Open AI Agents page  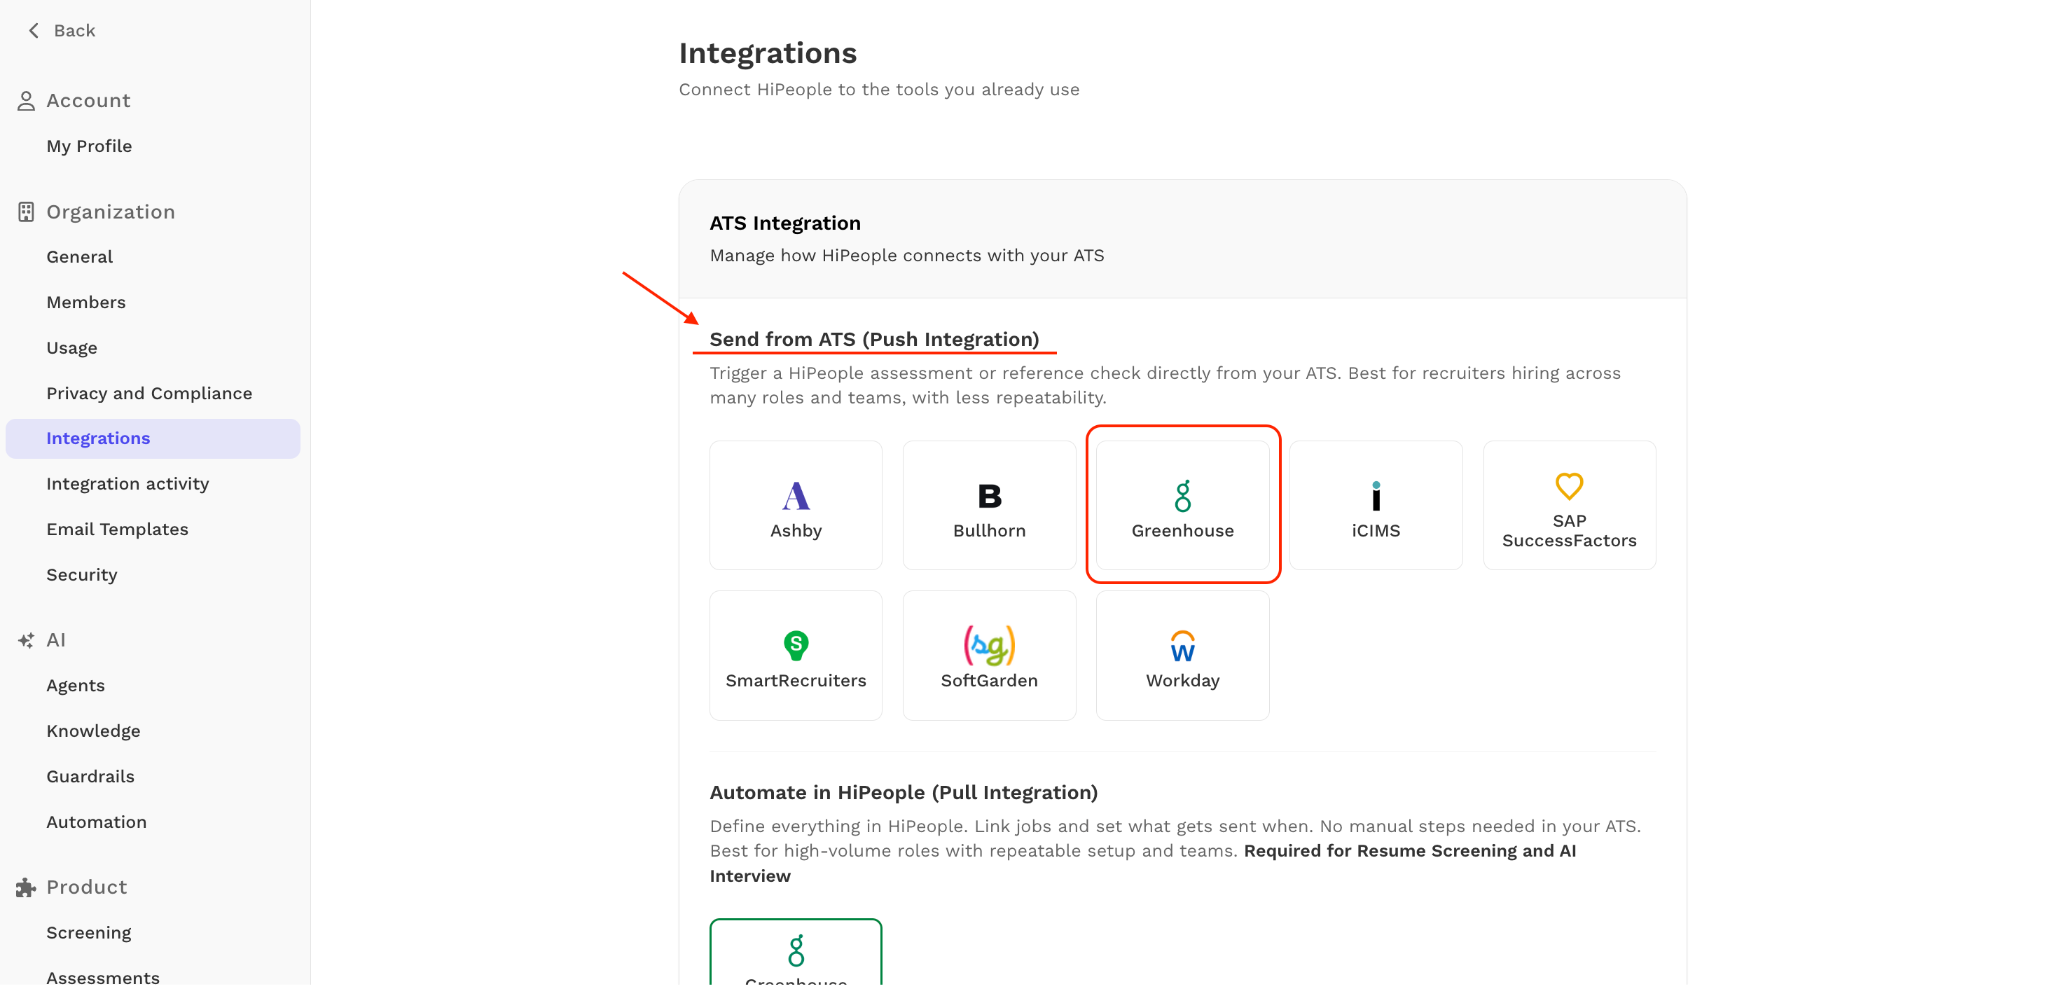coord(75,686)
